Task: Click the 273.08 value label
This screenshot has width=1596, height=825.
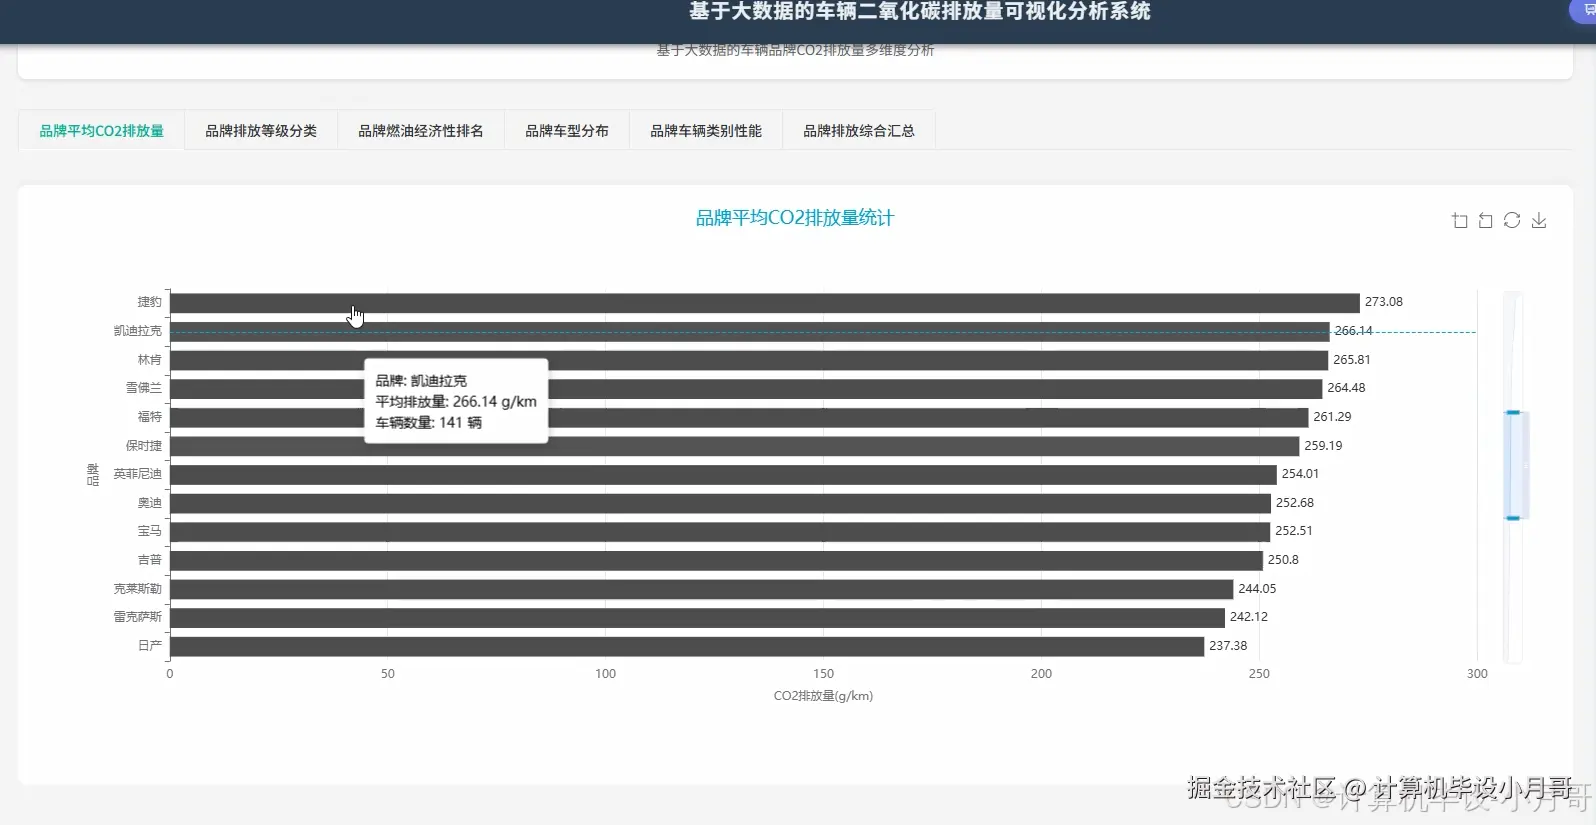Action: (x=1384, y=302)
